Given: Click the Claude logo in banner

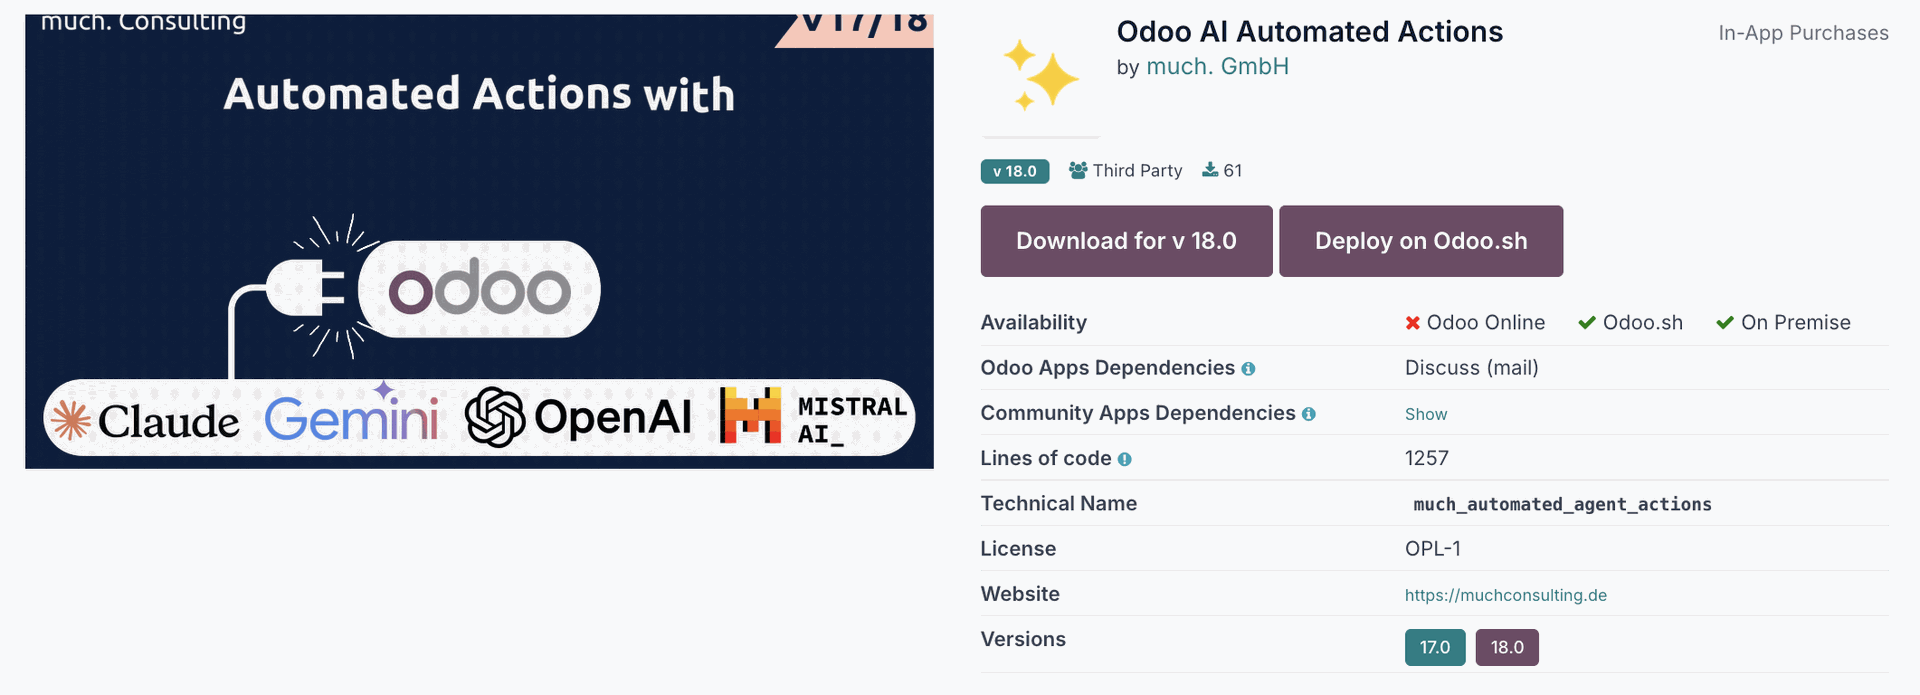Looking at the screenshot, I should pyautogui.click(x=145, y=421).
